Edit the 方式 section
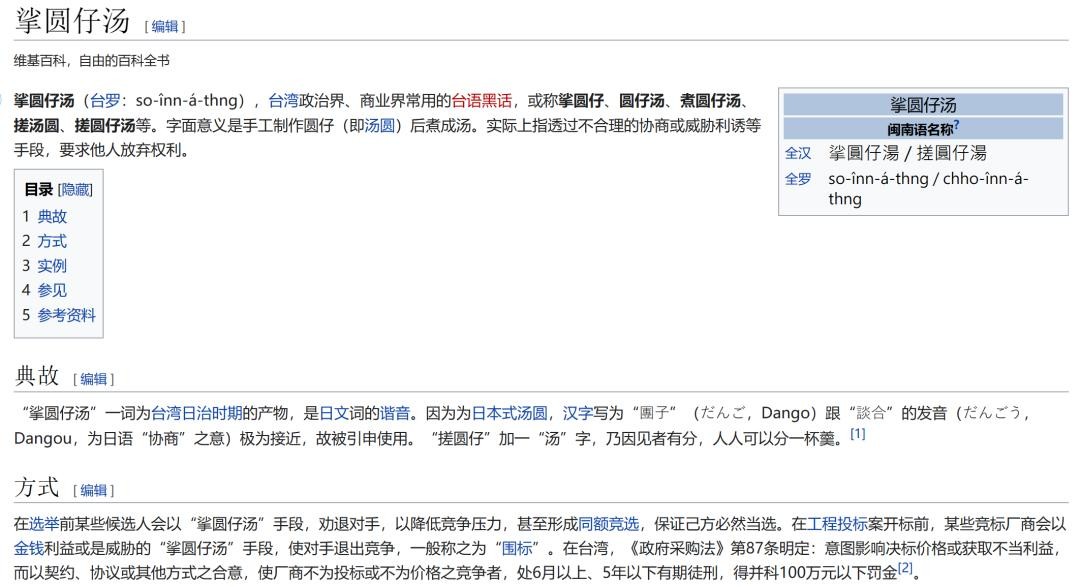The width and height of the screenshot is (1080, 587). [x=93, y=490]
